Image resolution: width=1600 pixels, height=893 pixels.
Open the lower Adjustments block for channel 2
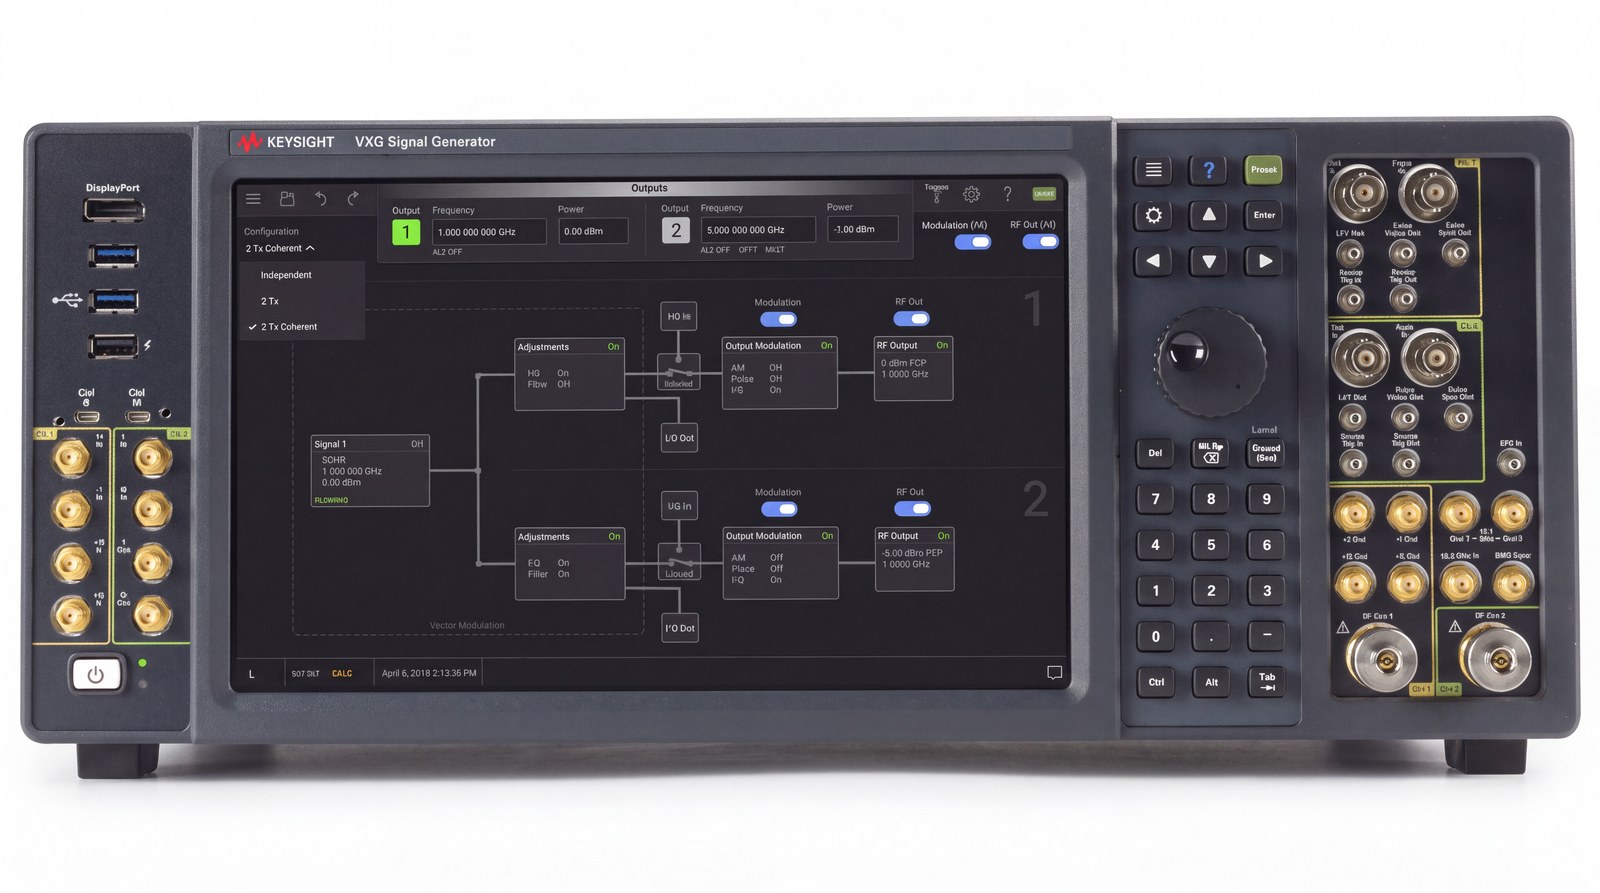tap(570, 564)
